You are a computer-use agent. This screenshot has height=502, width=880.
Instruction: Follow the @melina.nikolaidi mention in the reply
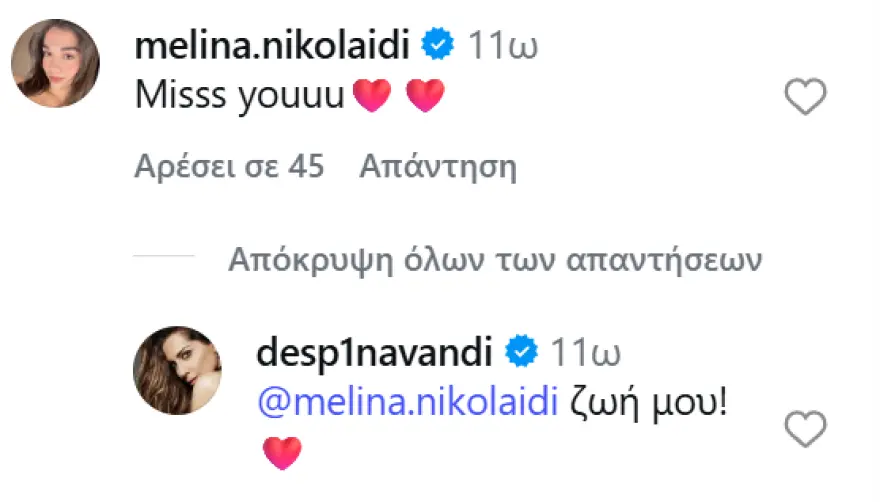(x=406, y=404)
